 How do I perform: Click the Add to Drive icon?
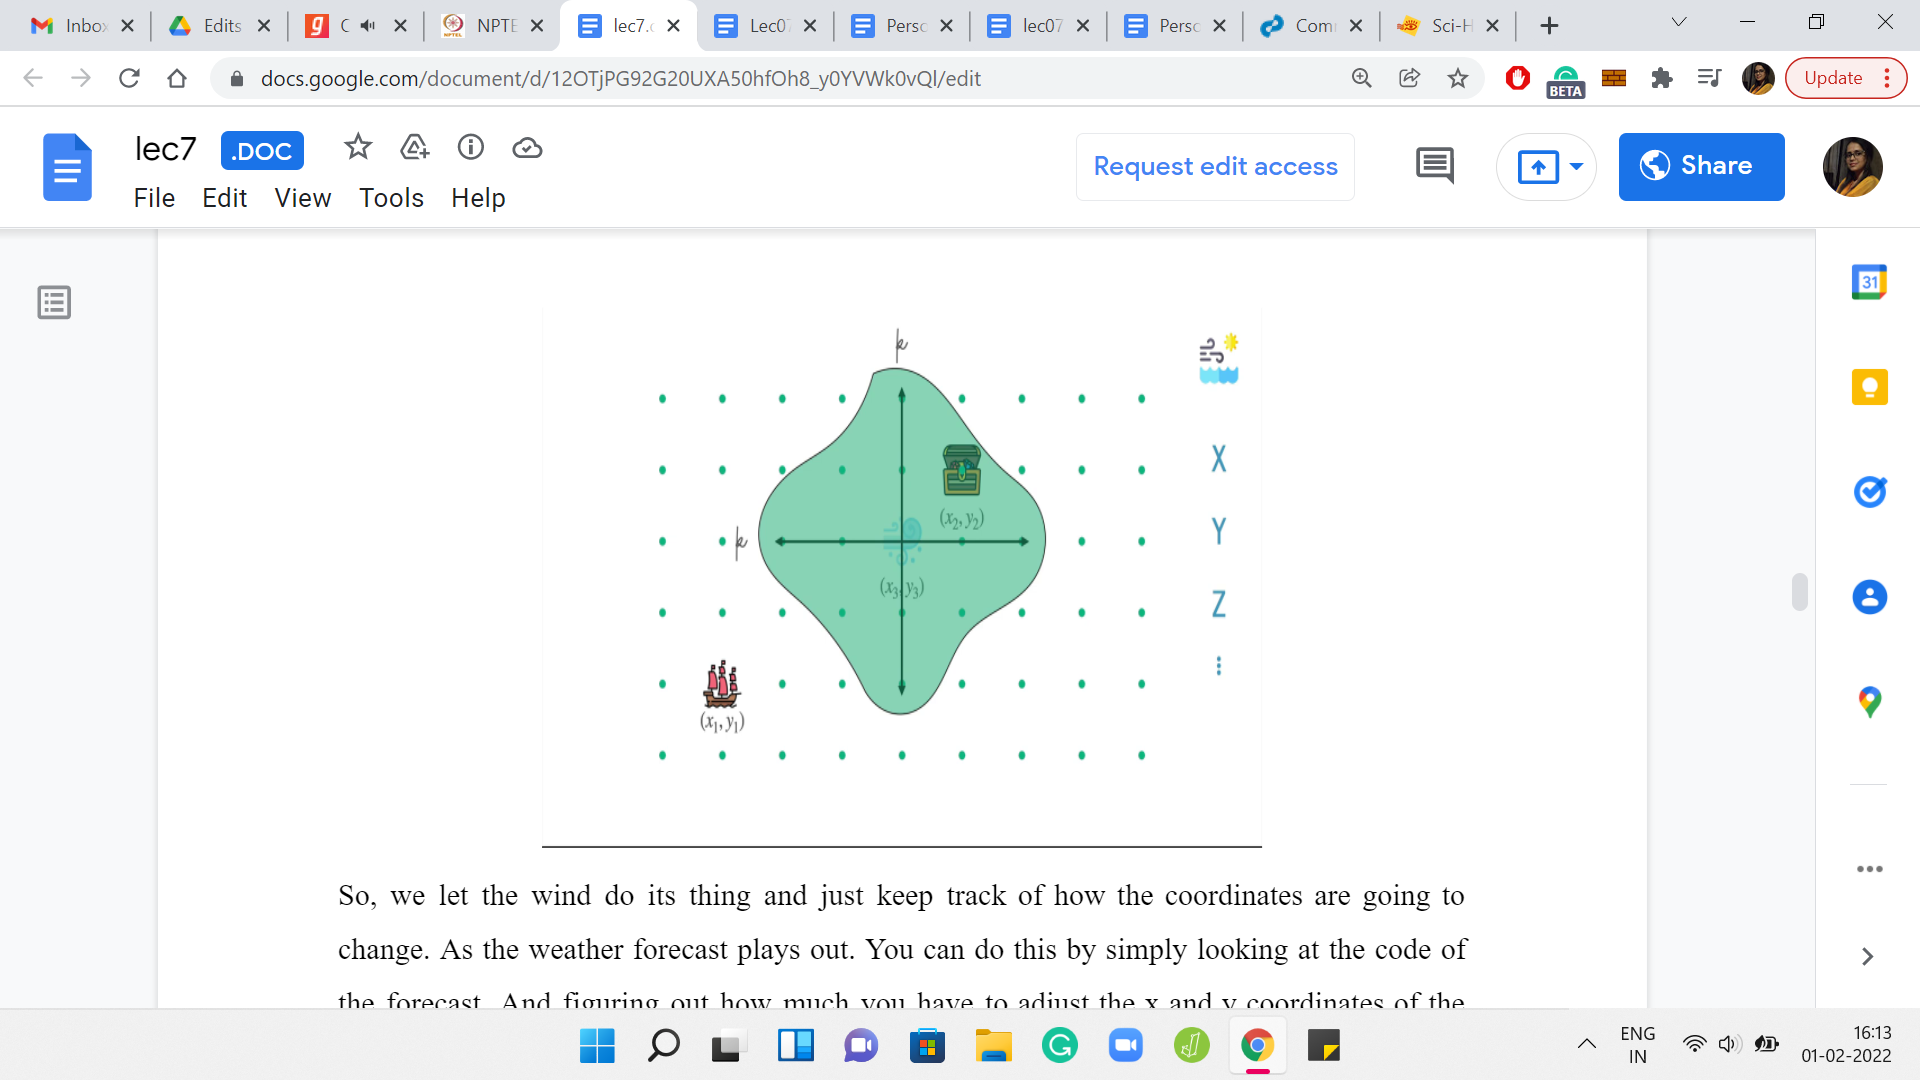click(414, 148)
